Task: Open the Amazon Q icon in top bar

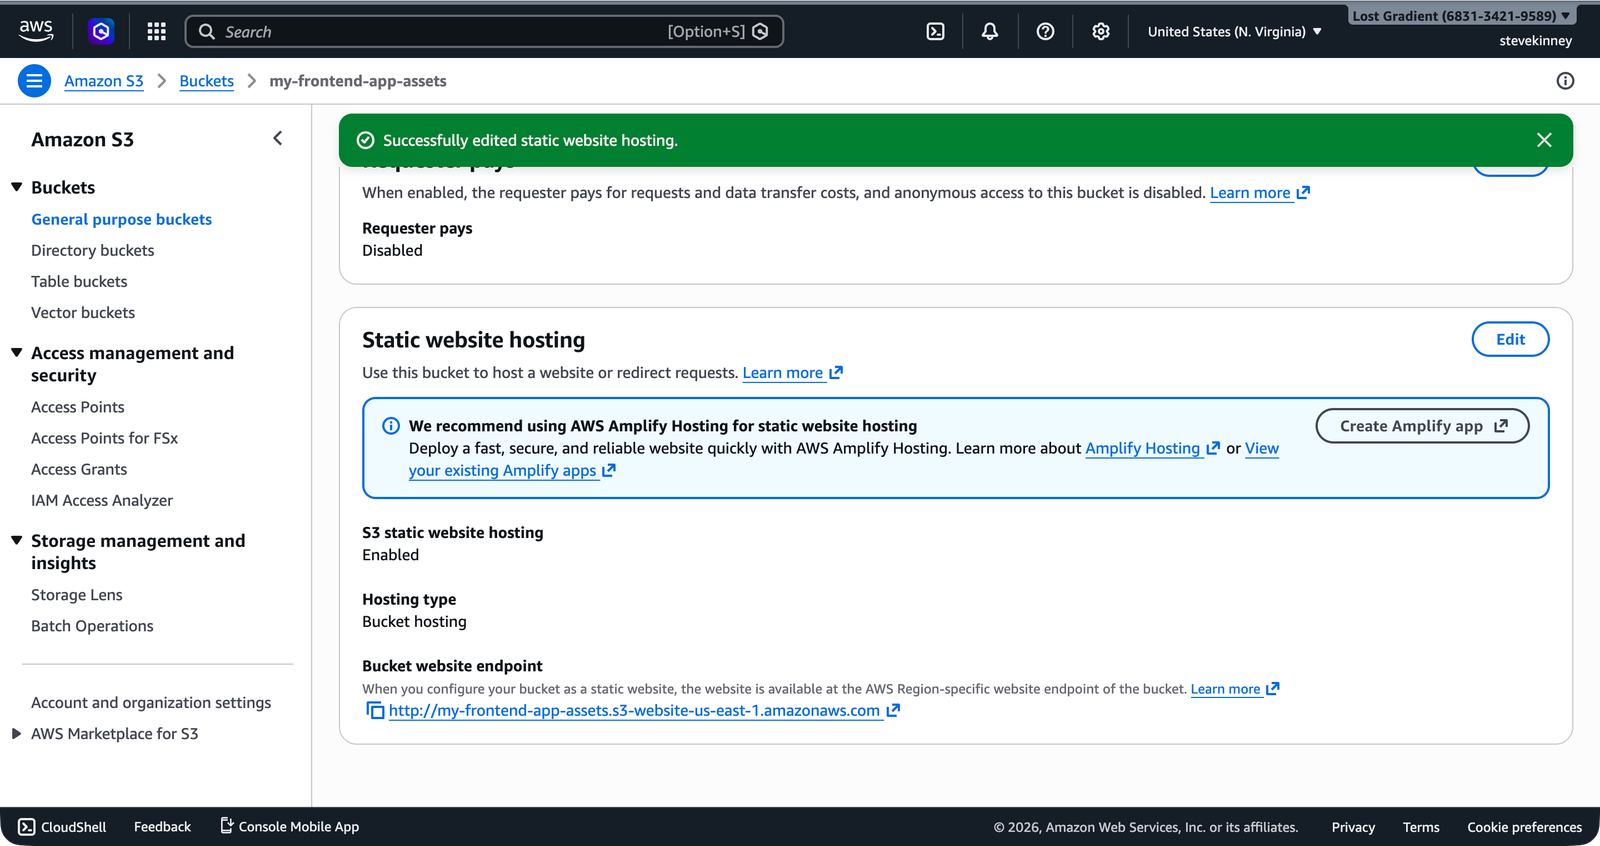Action: point(101,31)
